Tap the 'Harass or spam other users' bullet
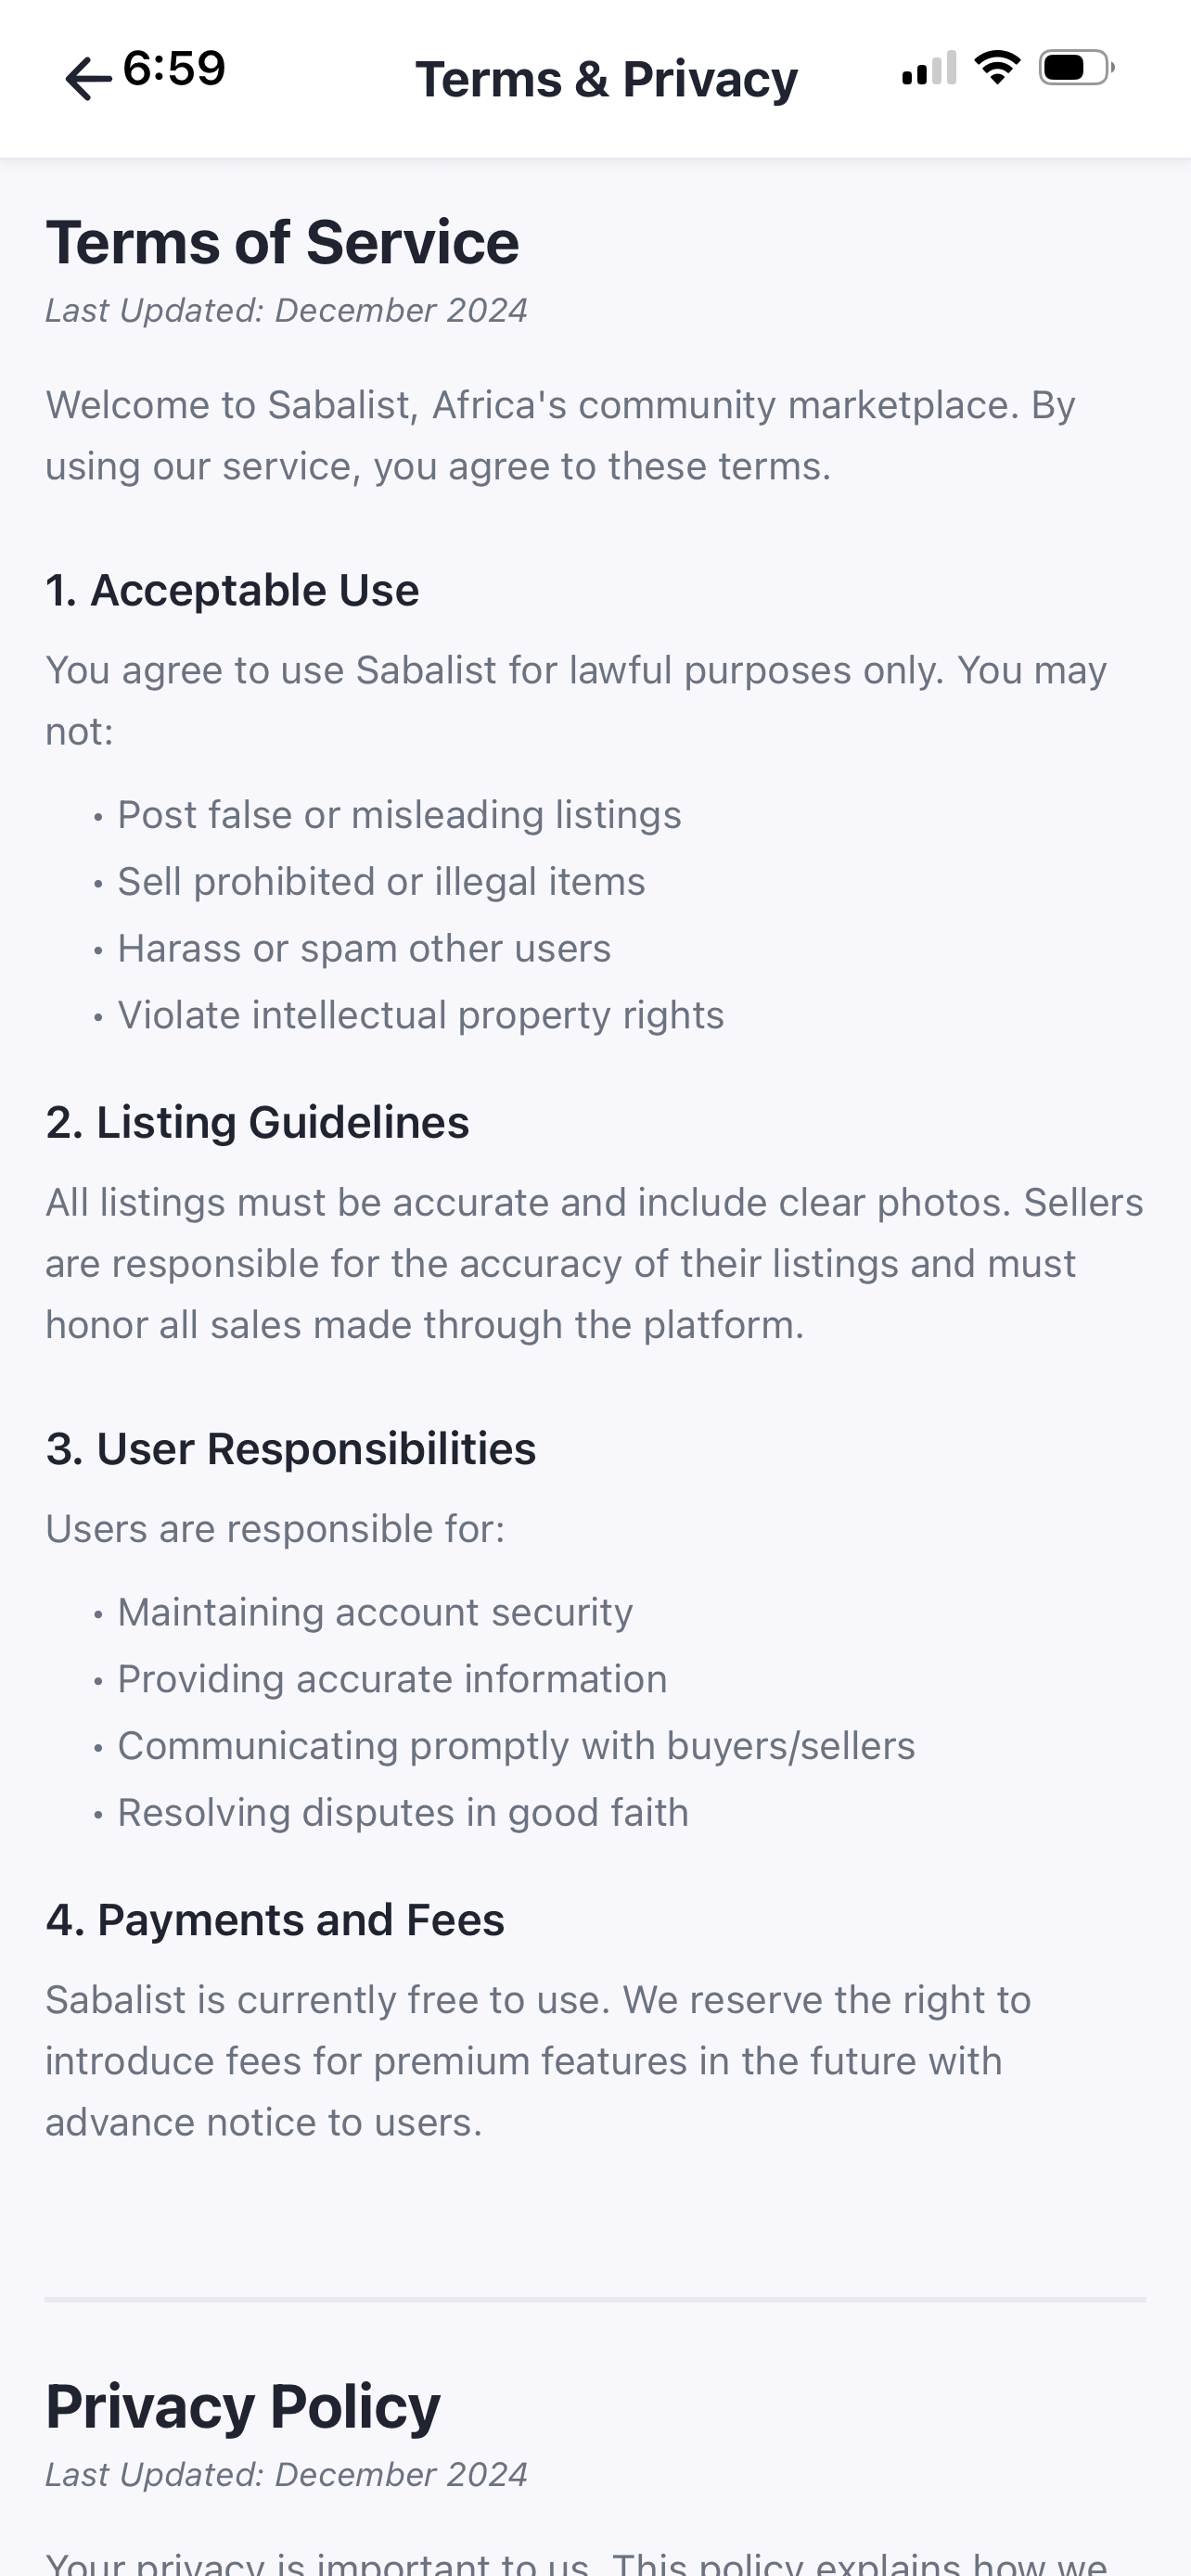Viewport: 1191px width, 2576px height. point(364,949)
